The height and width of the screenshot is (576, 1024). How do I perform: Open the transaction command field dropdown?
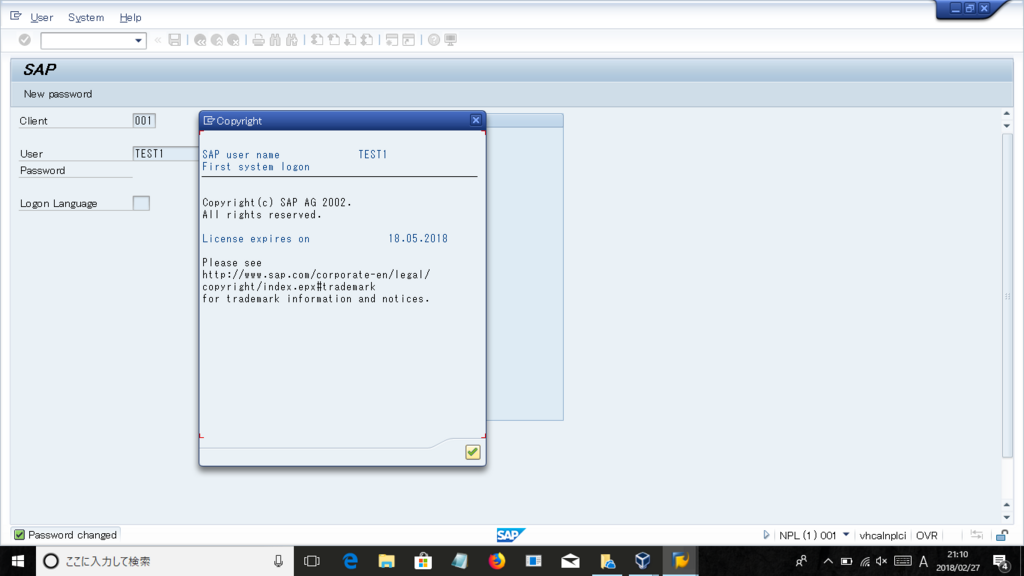[138, 40]
